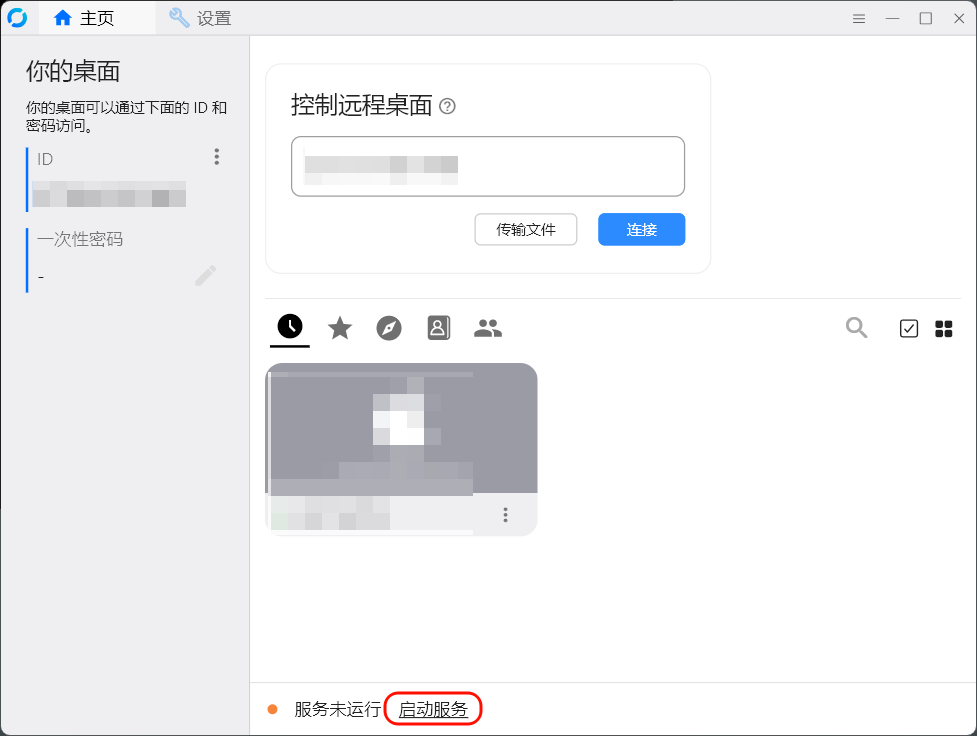The width and height of the screenshot is (977, 736).
Task: Edit the one-time password with the pencil icon
Action: tap(205, 275)
